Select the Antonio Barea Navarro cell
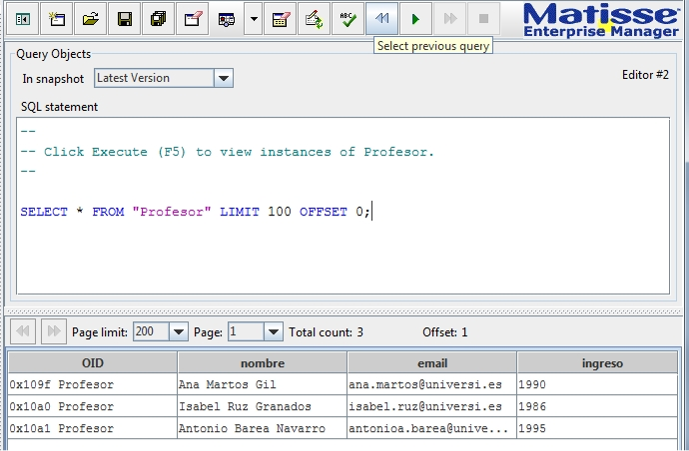 (x=262, y=428)
